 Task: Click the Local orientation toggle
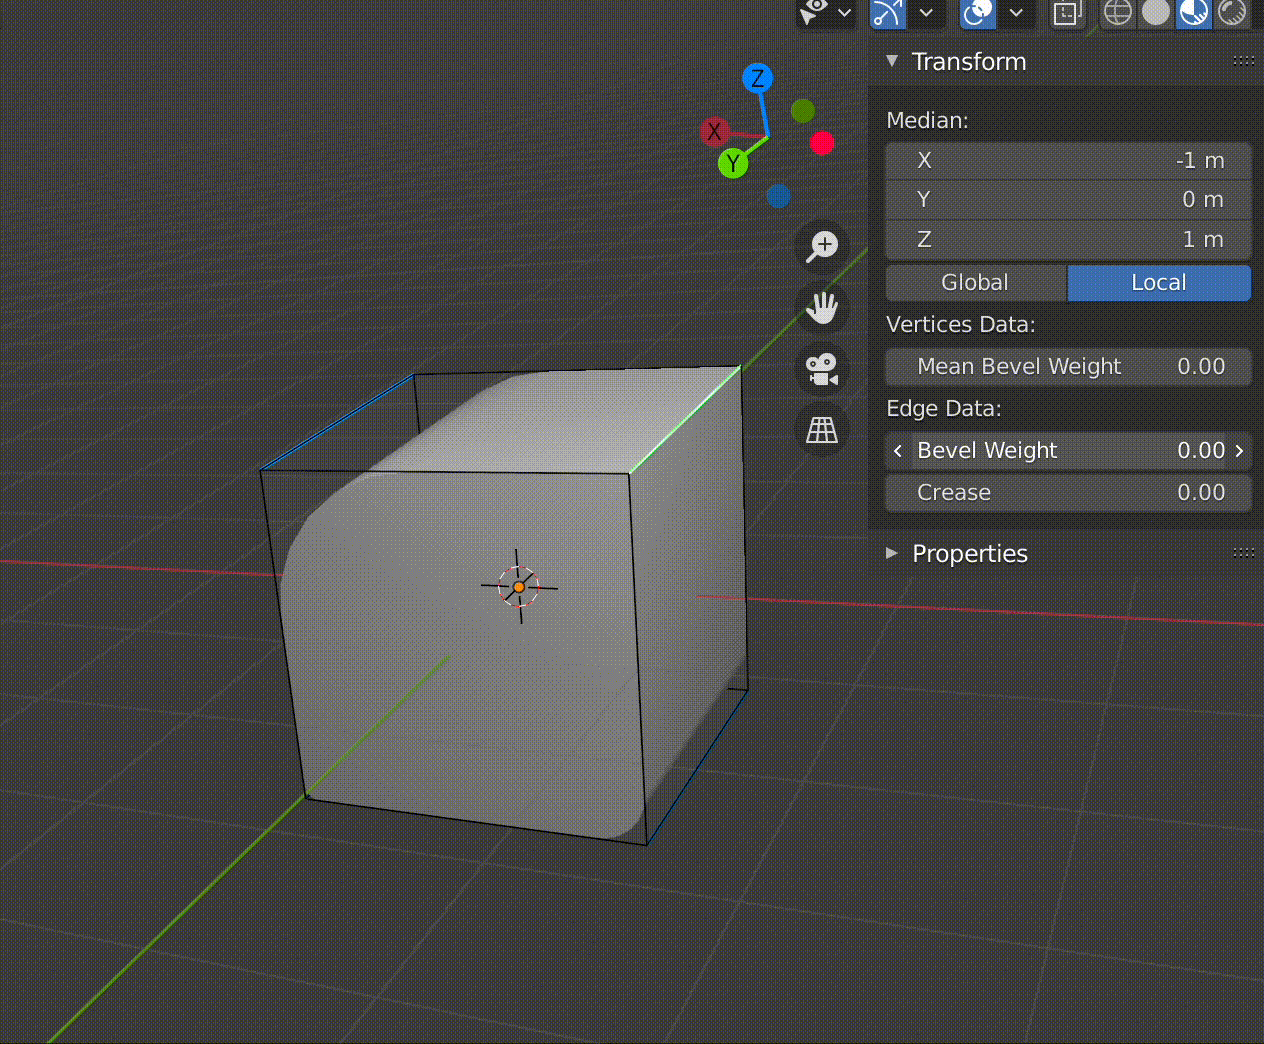(1159, 283)
